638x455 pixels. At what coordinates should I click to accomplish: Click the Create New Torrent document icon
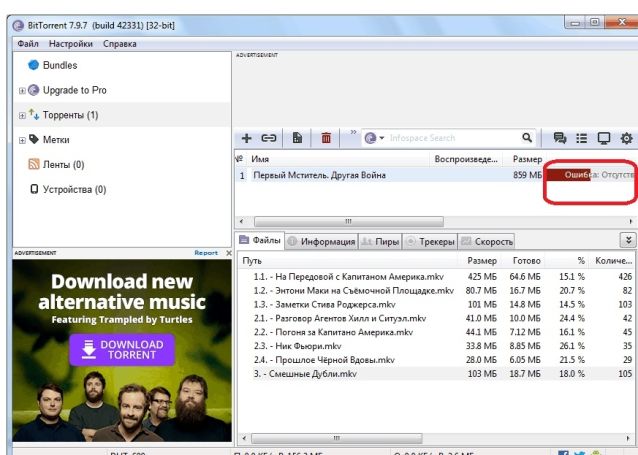(x=297, y=138)
